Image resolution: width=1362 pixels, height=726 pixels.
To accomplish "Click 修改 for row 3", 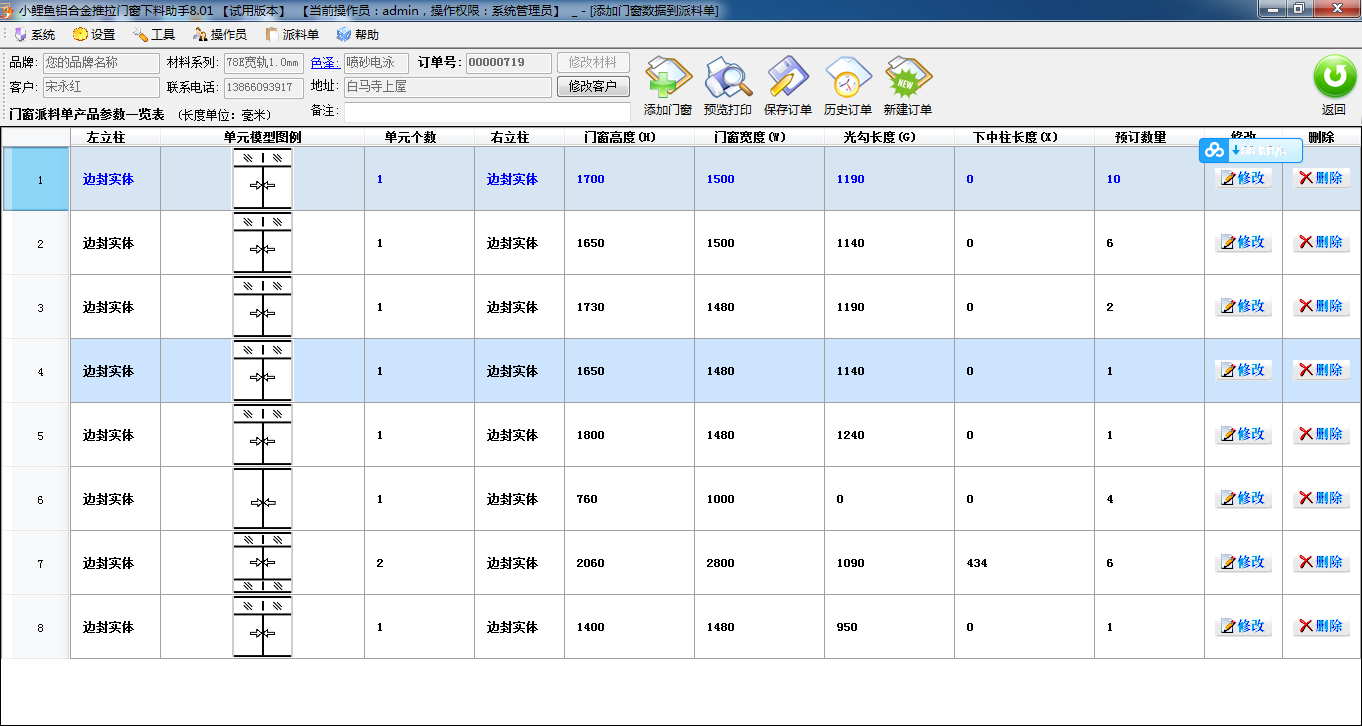I will coord(1243,306).
